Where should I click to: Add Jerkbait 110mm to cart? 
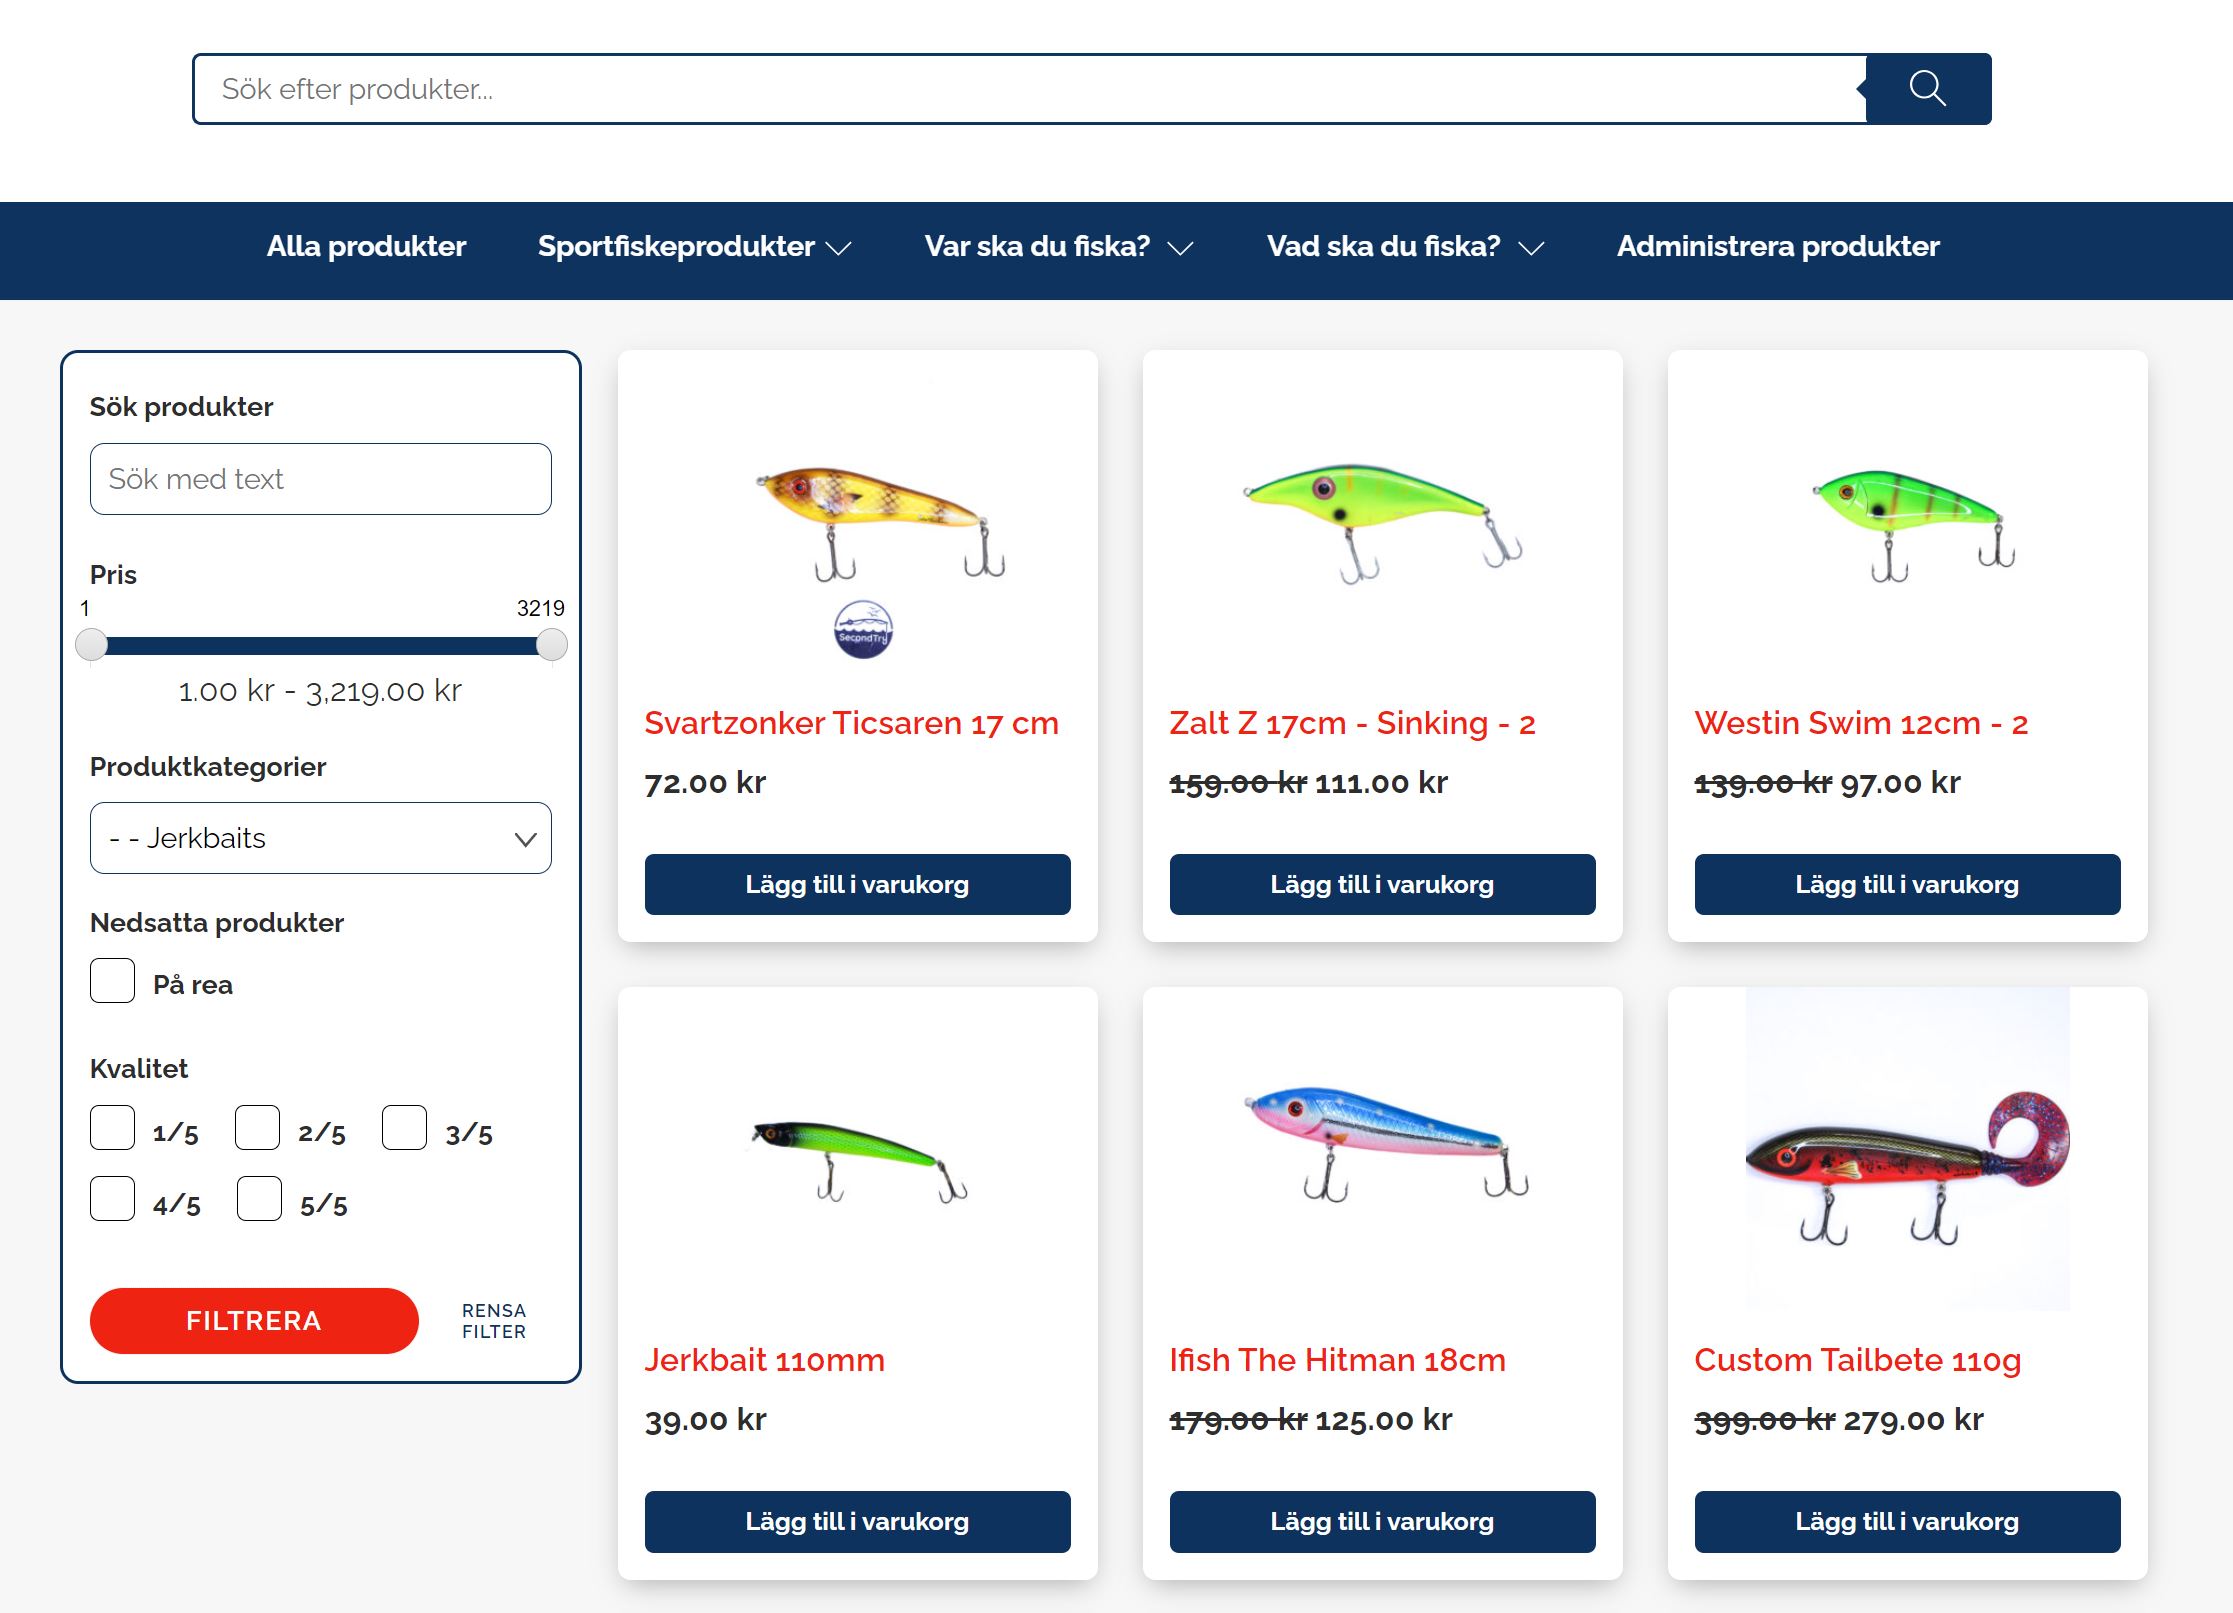tap(857, 1522)
